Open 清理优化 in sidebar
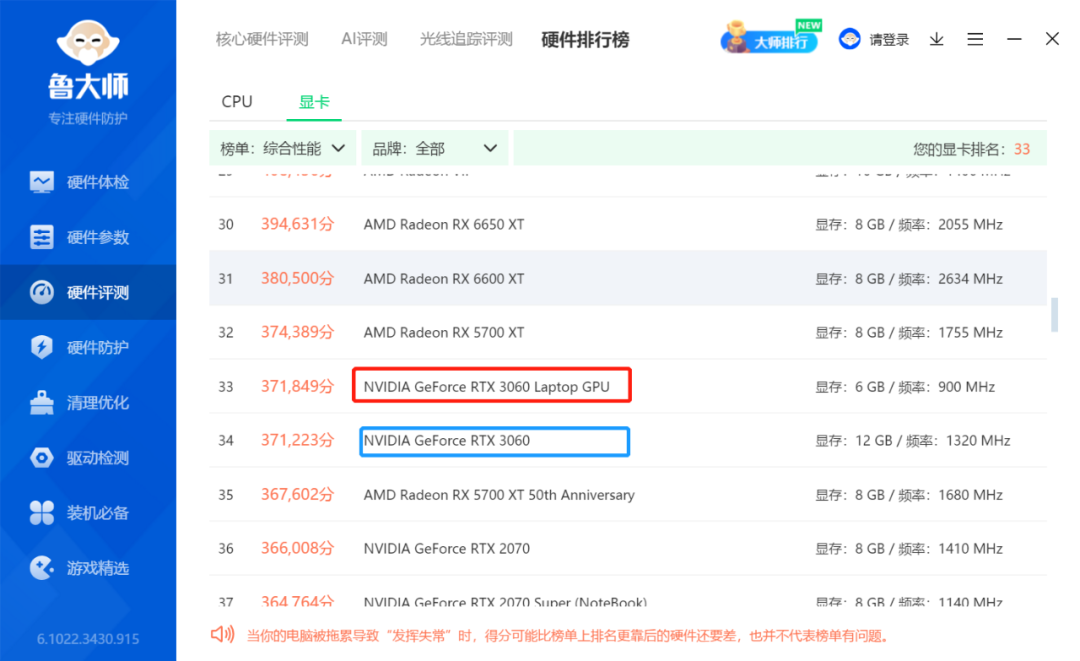 coord(88,402)
